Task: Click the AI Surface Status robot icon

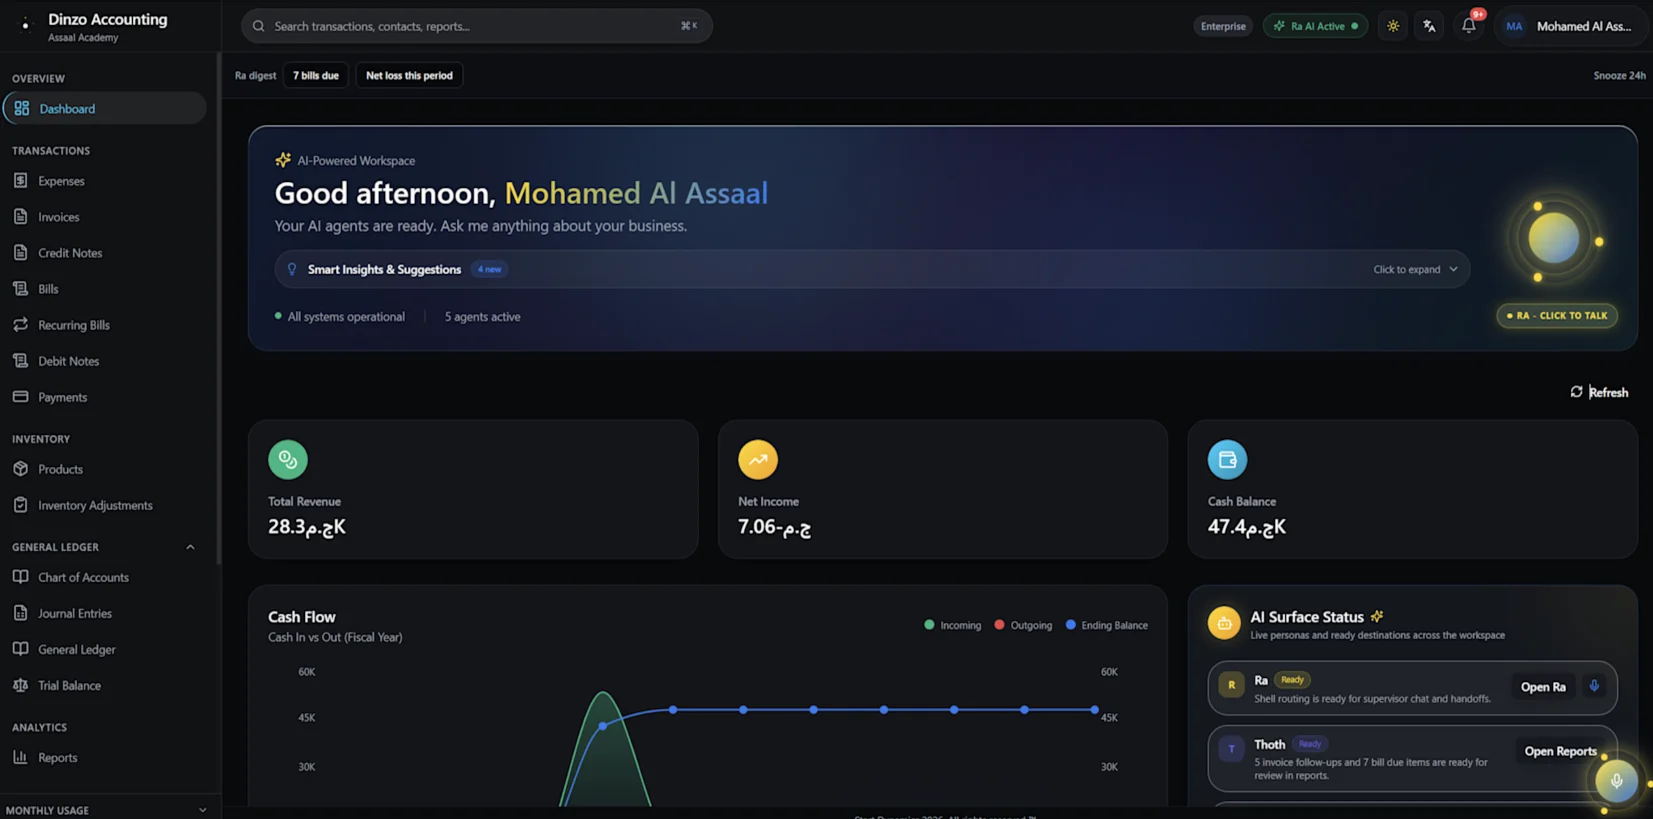Action: [x=1224, y=623]
